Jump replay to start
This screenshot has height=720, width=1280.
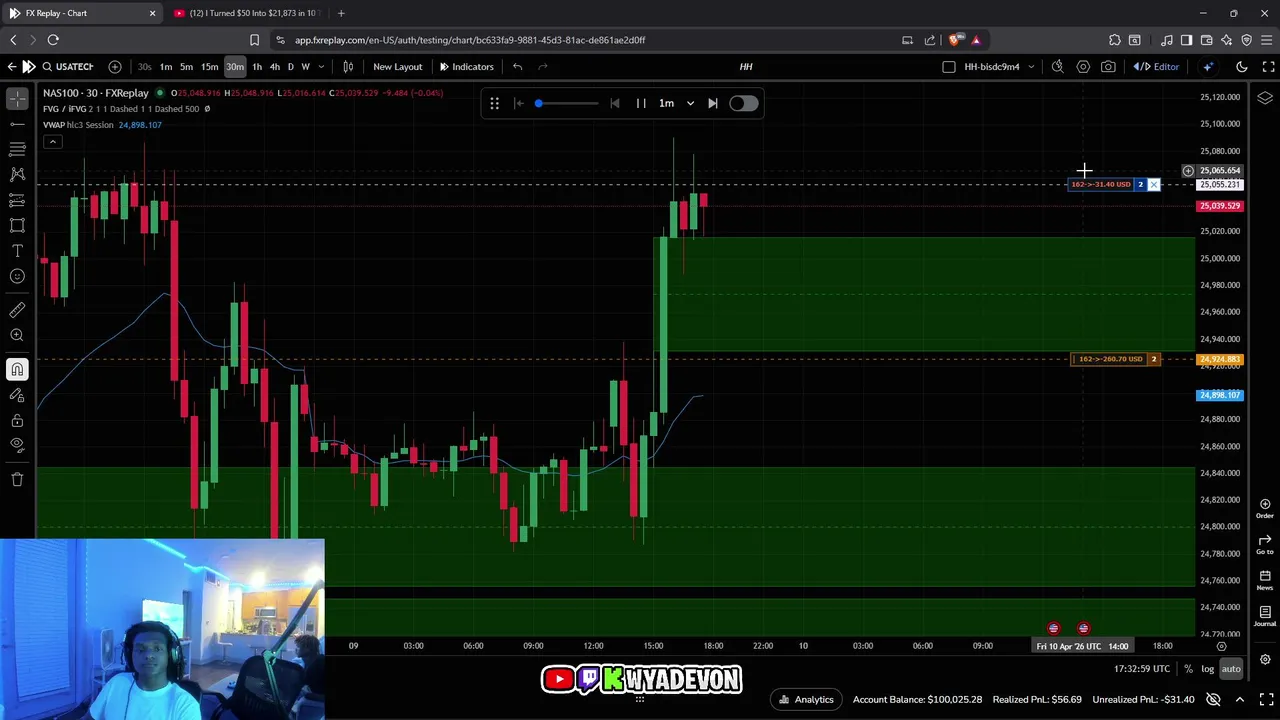point(519,103)
